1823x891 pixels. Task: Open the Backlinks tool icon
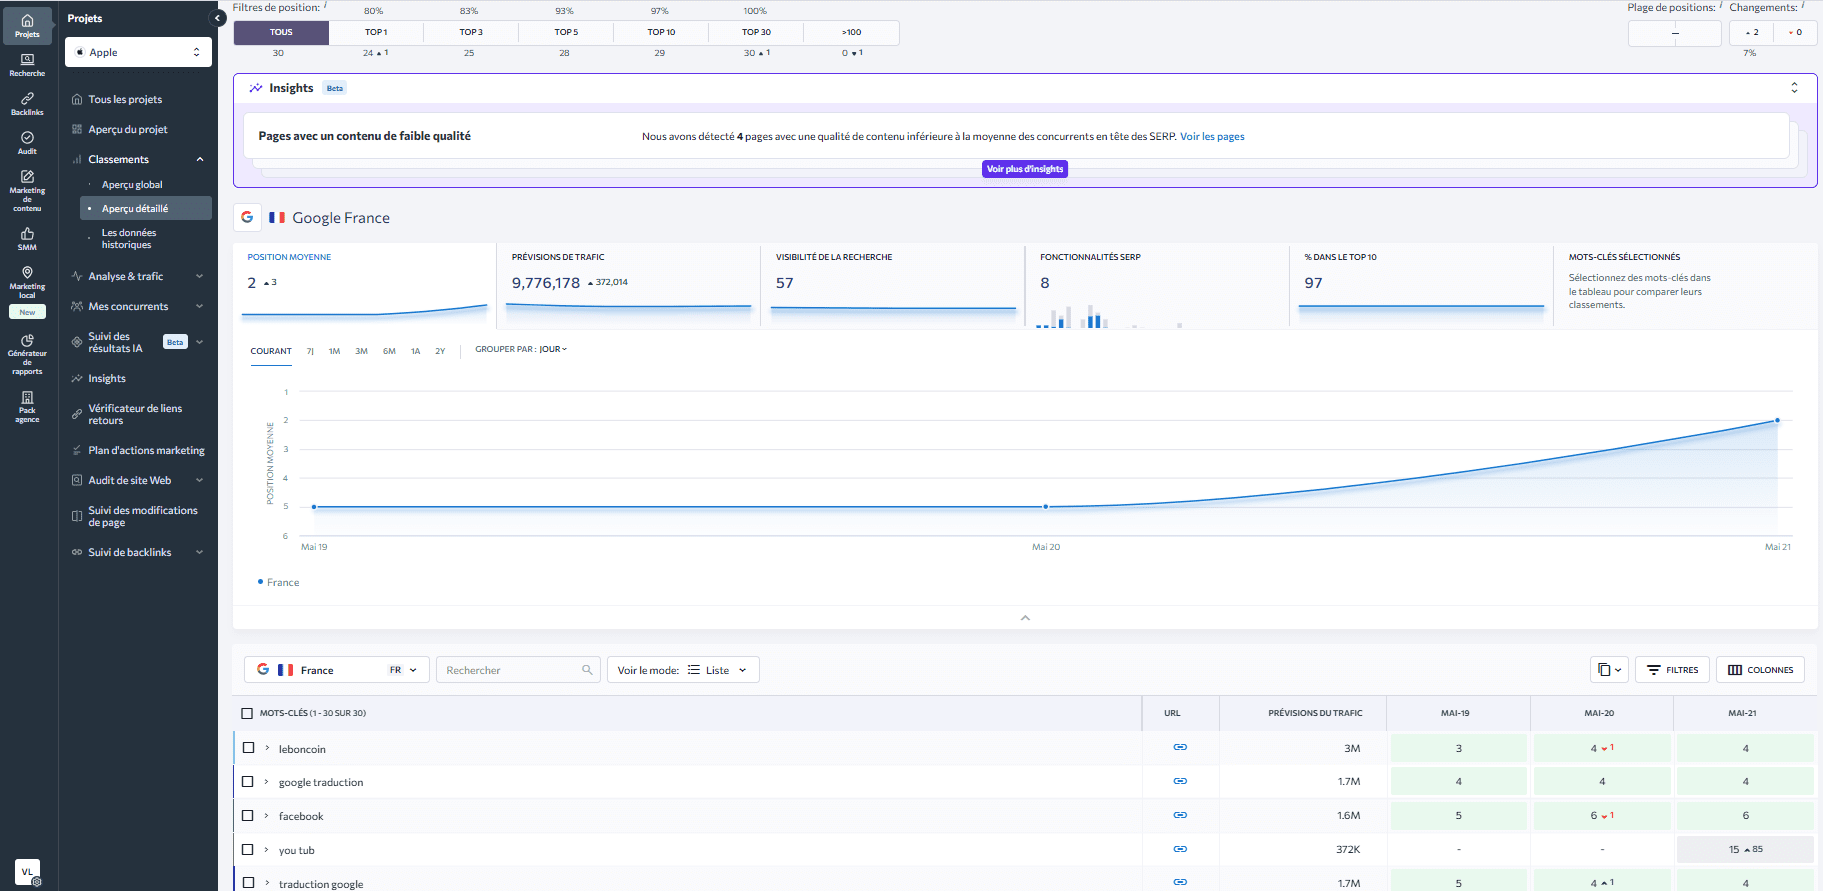click(27, 104)
